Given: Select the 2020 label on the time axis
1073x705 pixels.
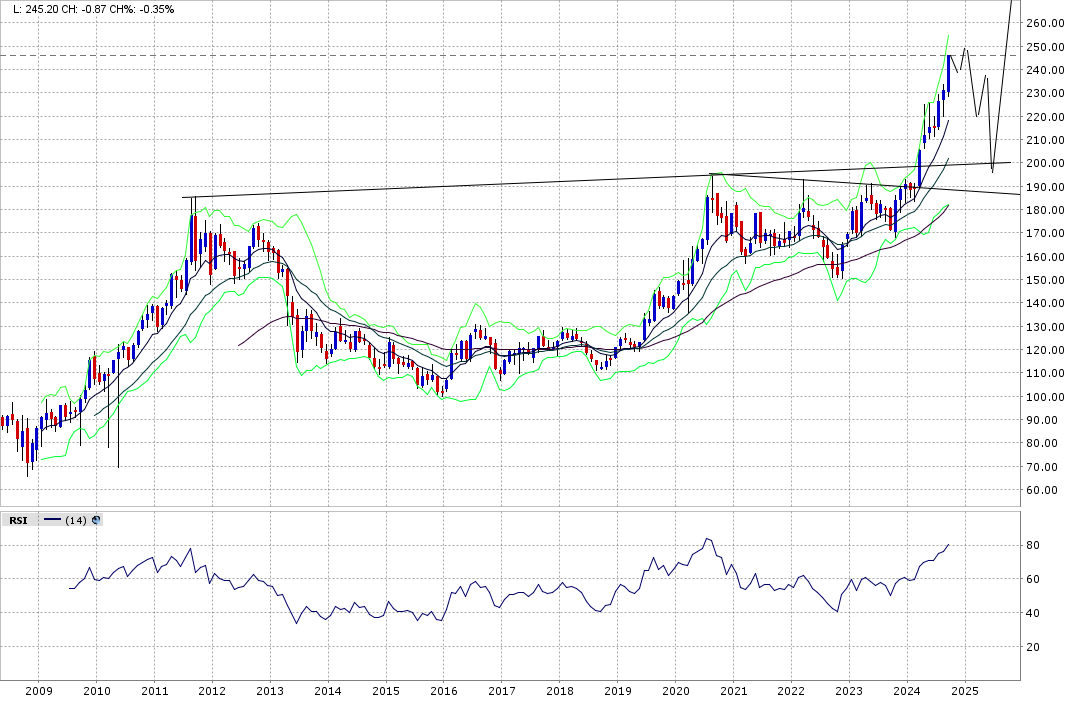Looking at the screenshot, I should (676, 691).
